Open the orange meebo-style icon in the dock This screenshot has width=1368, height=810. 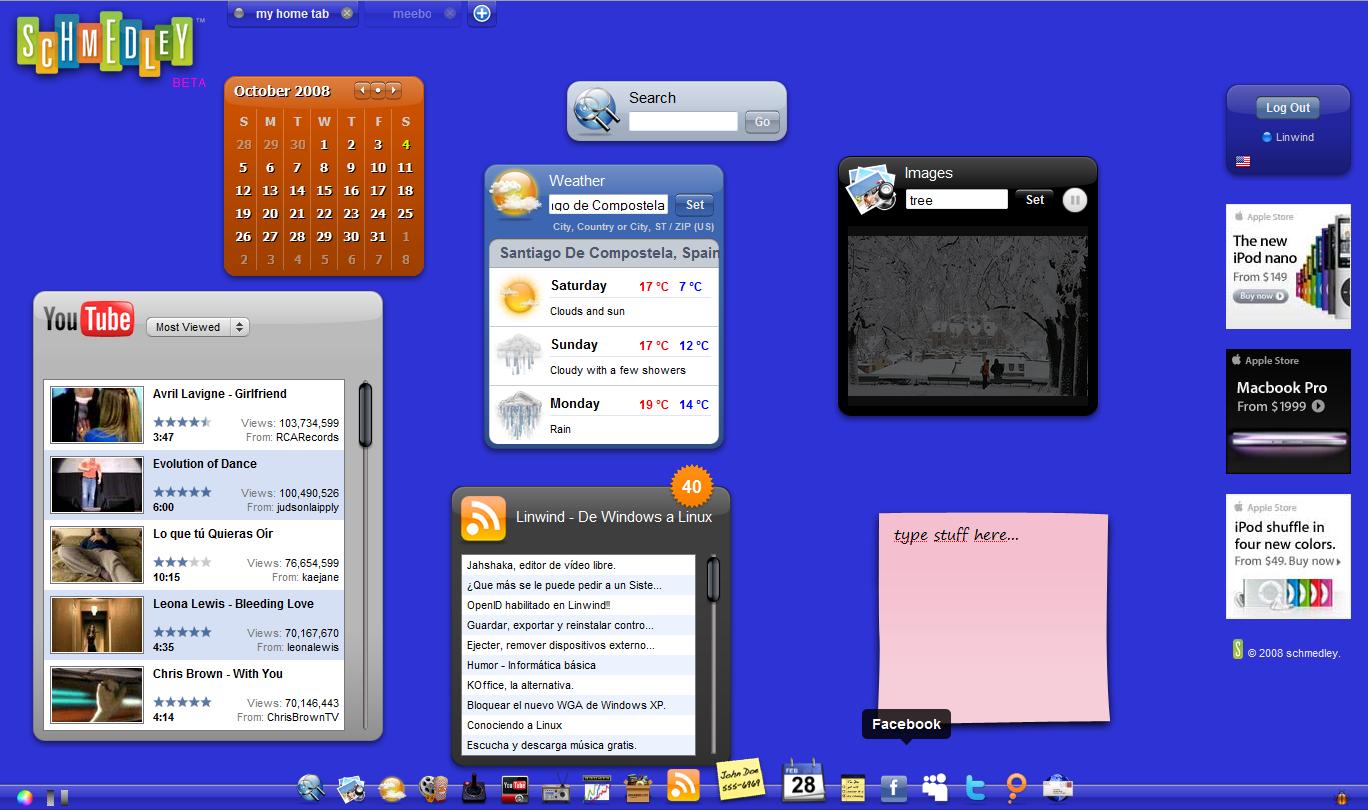pos(1016,788)
